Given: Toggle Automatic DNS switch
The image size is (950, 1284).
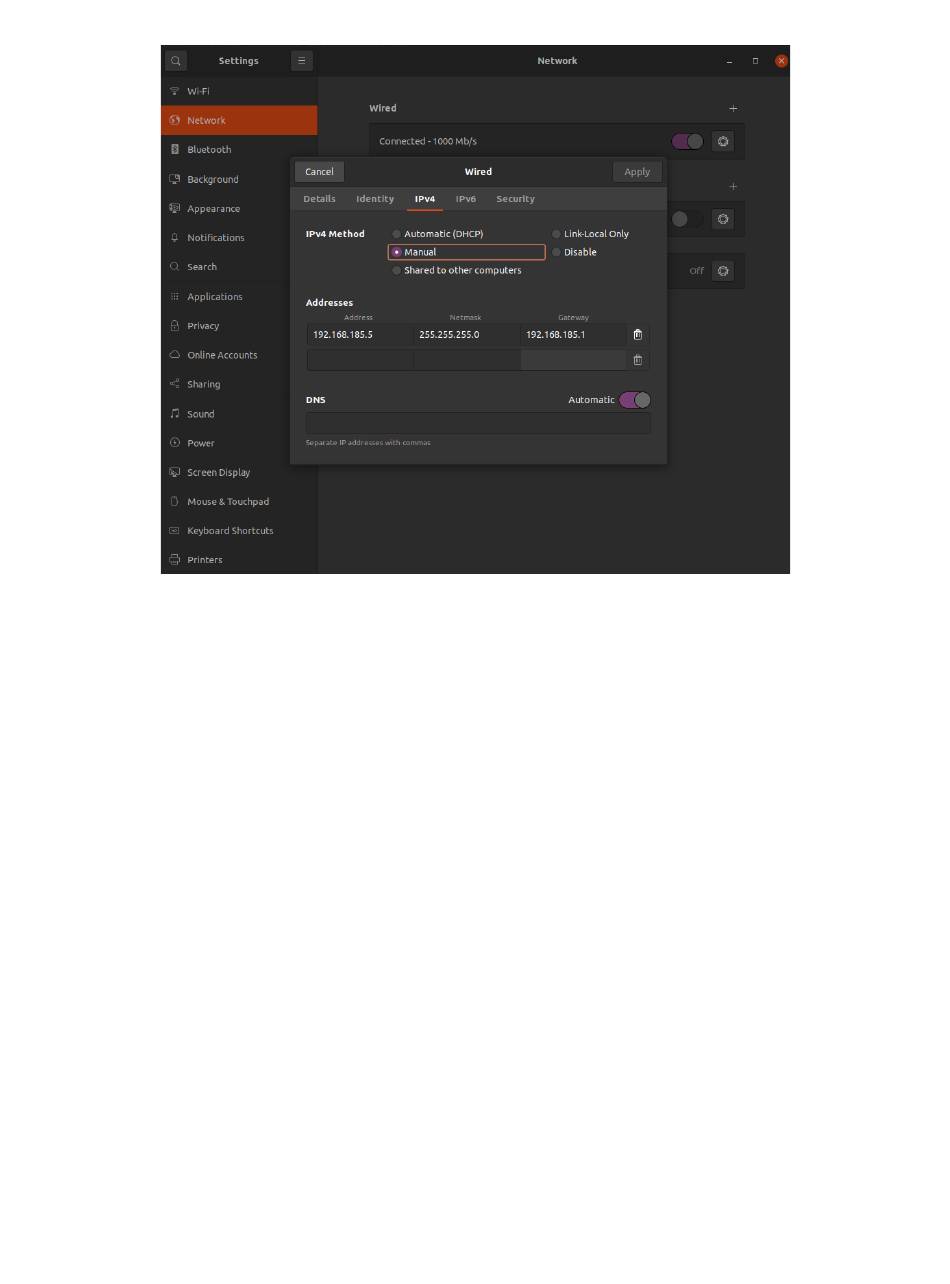Looking at the screenshot, I should pos(635,400).
